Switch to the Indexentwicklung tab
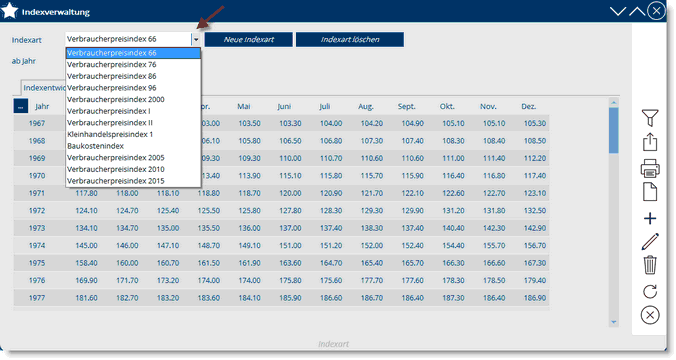The height and width of the screenshot is (360, 676). pos(43,88)
